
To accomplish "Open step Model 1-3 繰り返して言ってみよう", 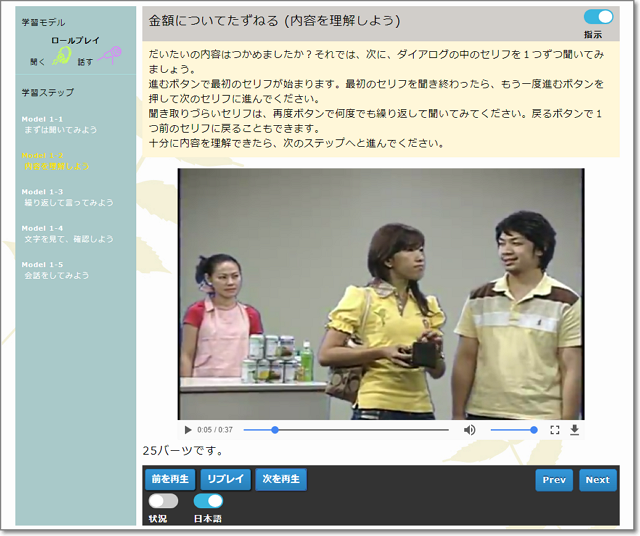I will point(67,197).
